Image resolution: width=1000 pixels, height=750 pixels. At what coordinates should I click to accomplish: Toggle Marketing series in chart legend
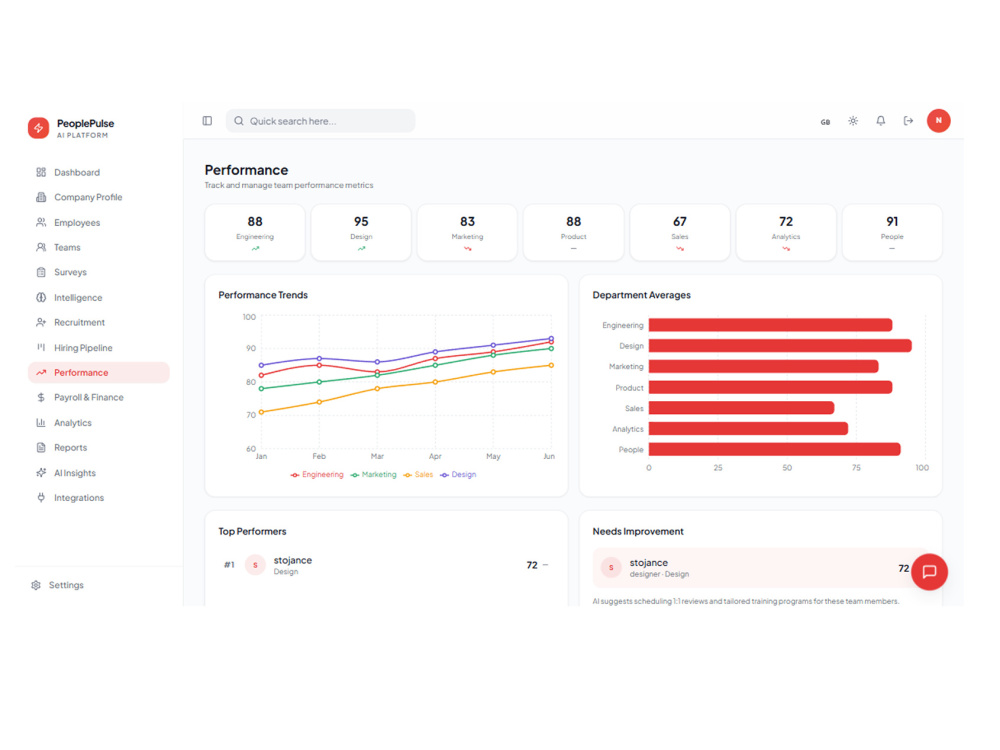click(374, 474)
